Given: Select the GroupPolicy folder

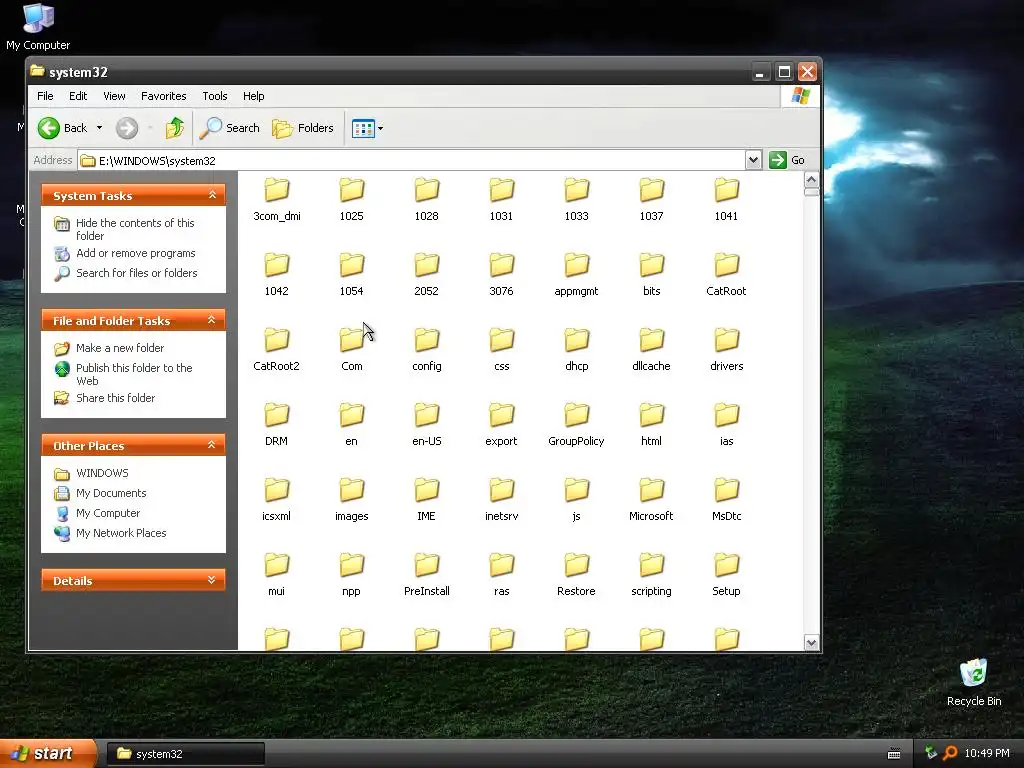Looking at the screenshot, I should tap(576, 424).
